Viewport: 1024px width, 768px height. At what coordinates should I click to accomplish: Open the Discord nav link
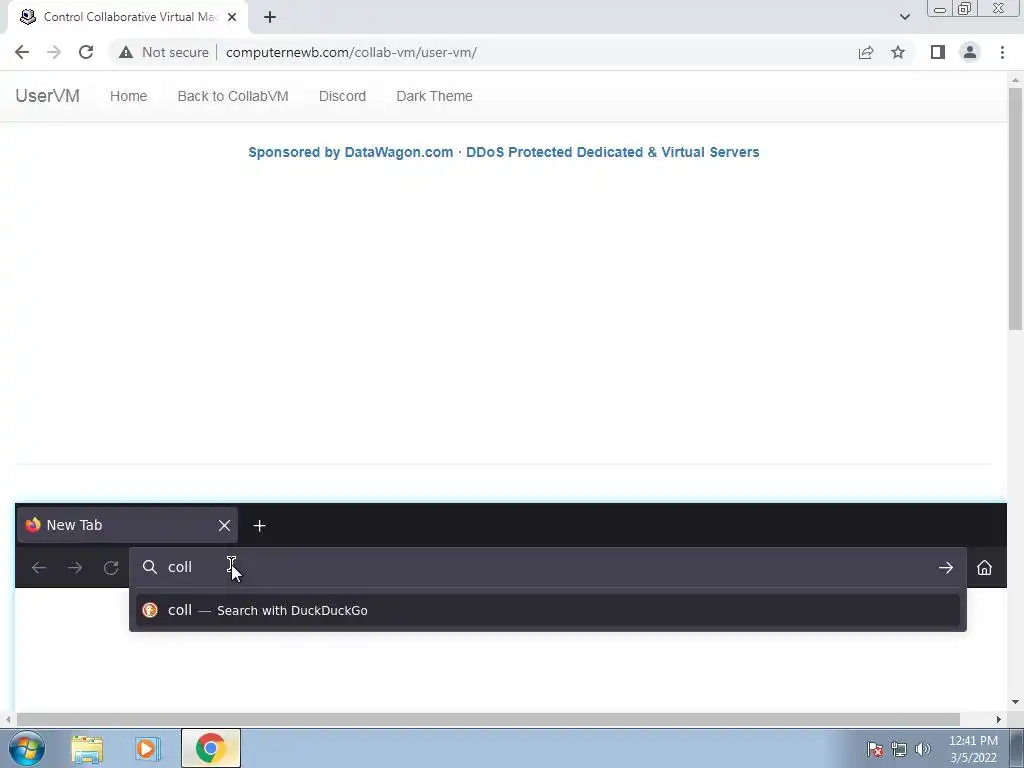pos(342,96)
